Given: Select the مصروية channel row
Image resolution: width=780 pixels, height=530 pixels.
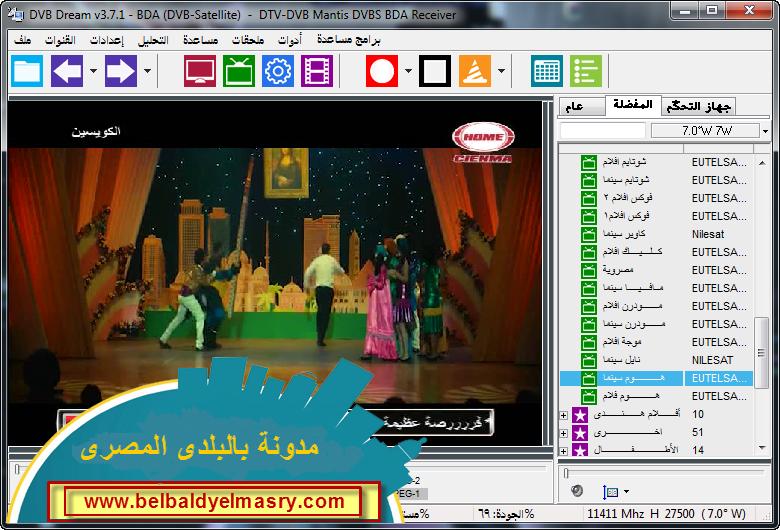Looking at the screenshot, I should coord(656,271).
